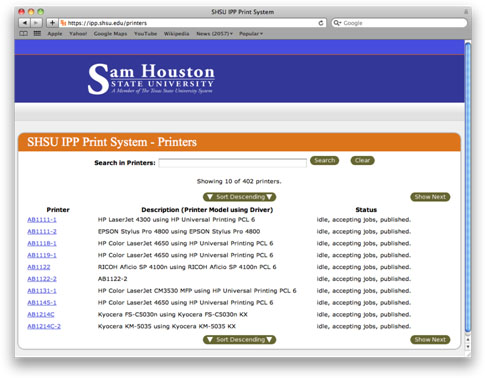This screenshot has height=378, width=485.
Task: Click the page vertical scrollbar thumb
Action: 468,187
